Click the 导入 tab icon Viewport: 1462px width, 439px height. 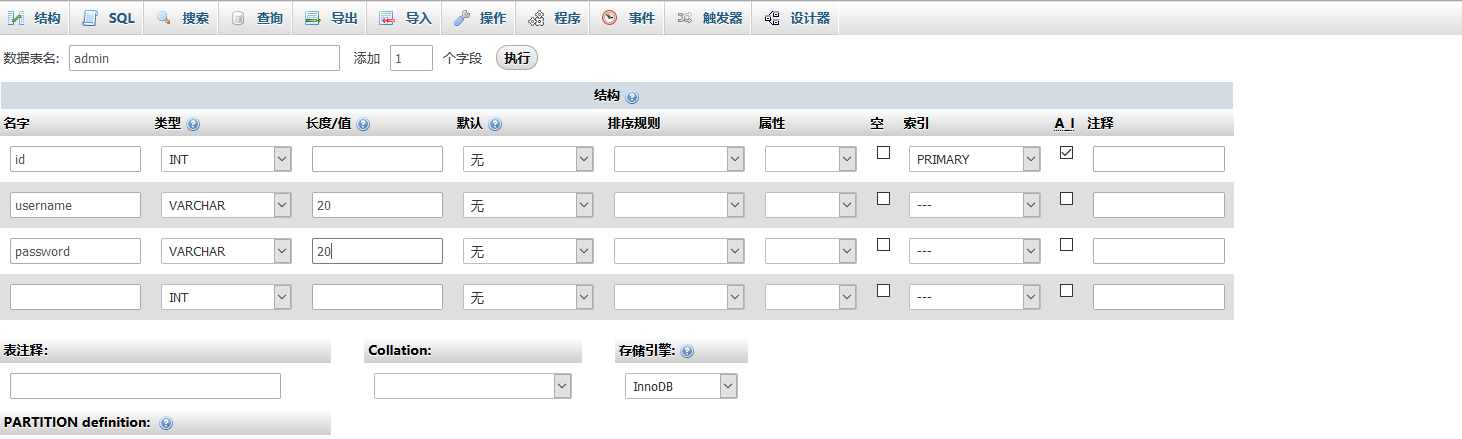click(387, 18)
